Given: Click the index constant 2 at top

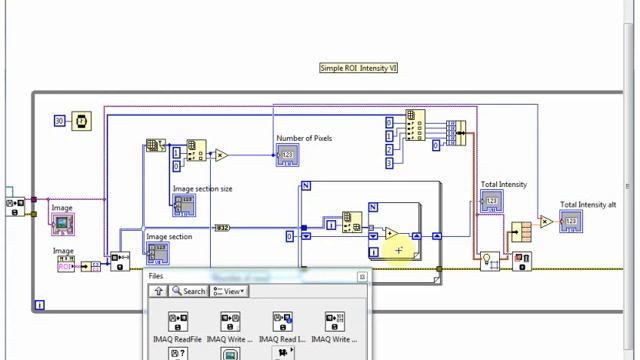Looking at the screenshot, I should [x=389, y=150].
